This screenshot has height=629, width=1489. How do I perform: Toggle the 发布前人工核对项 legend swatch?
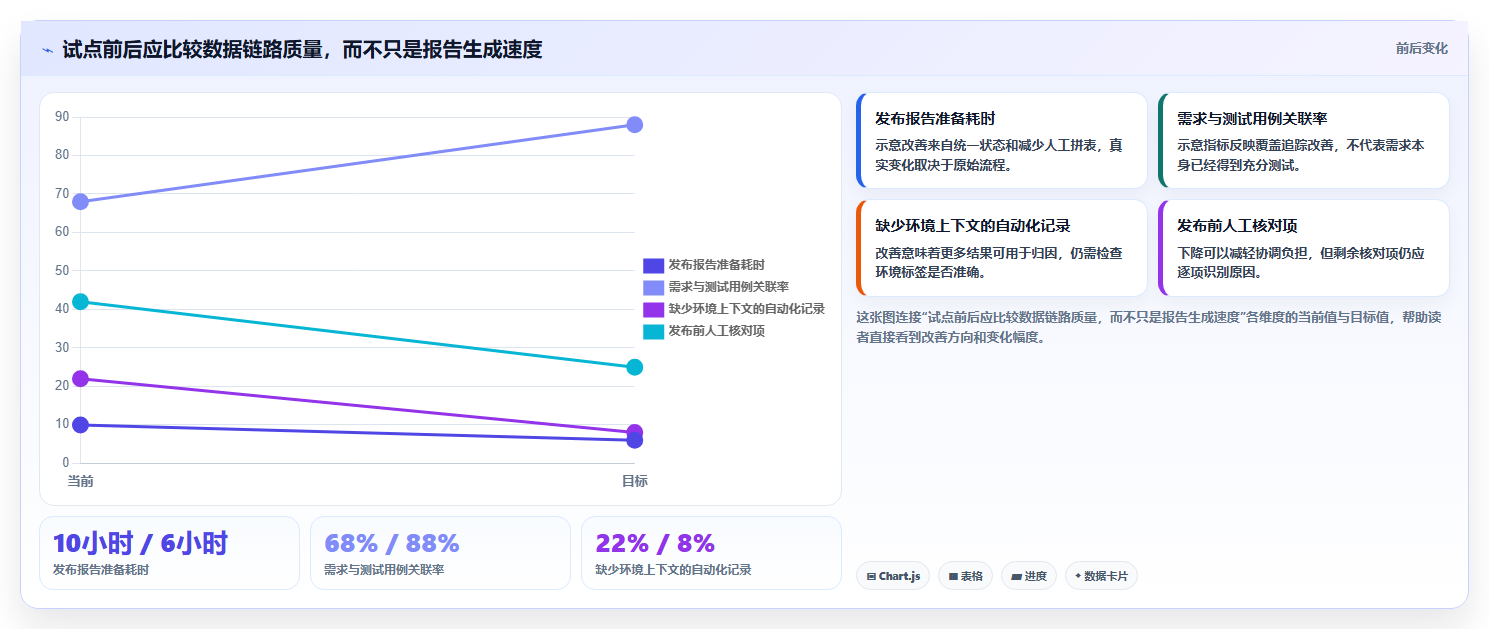point(653,331)
